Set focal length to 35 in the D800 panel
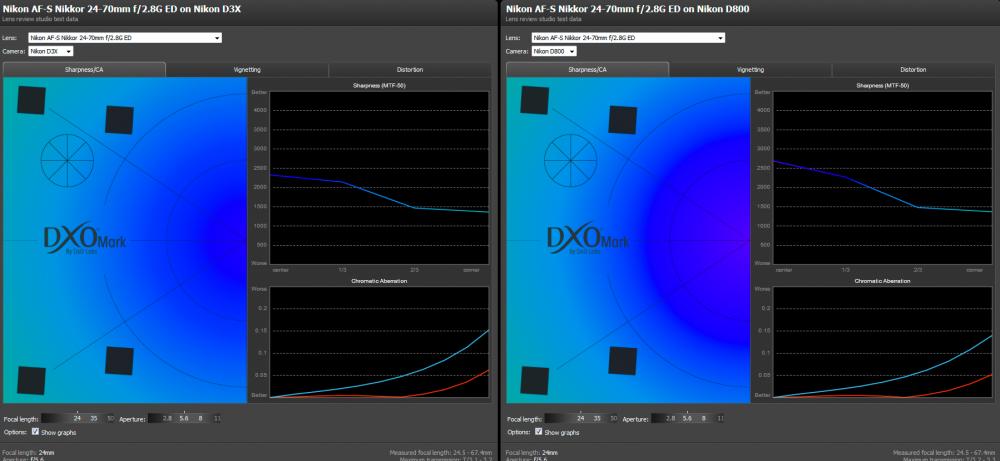Image resolution: width=1000 pixels, height=461 pixels. click(x=597, y=419)
